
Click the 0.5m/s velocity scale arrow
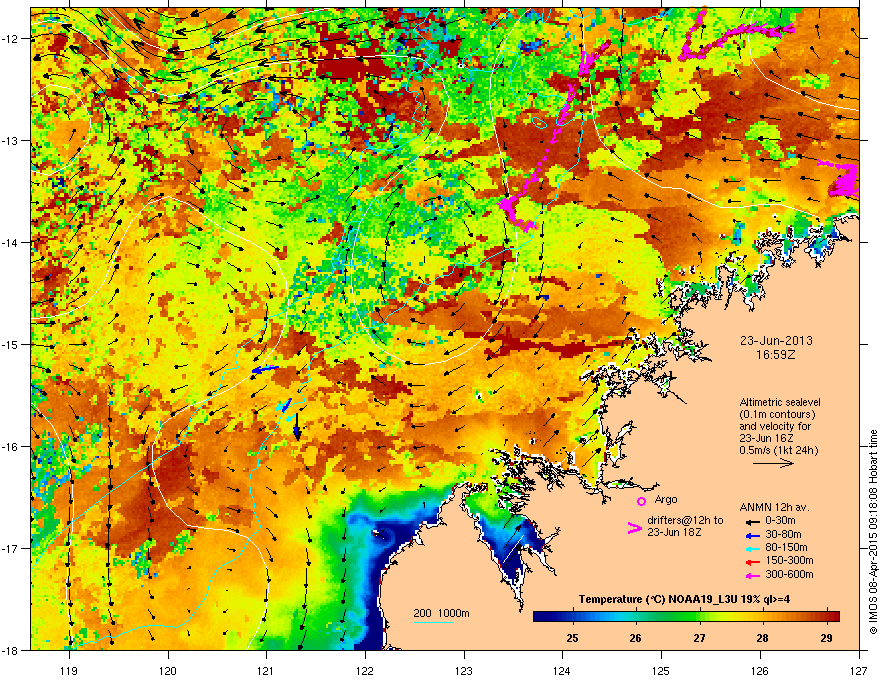773,463
